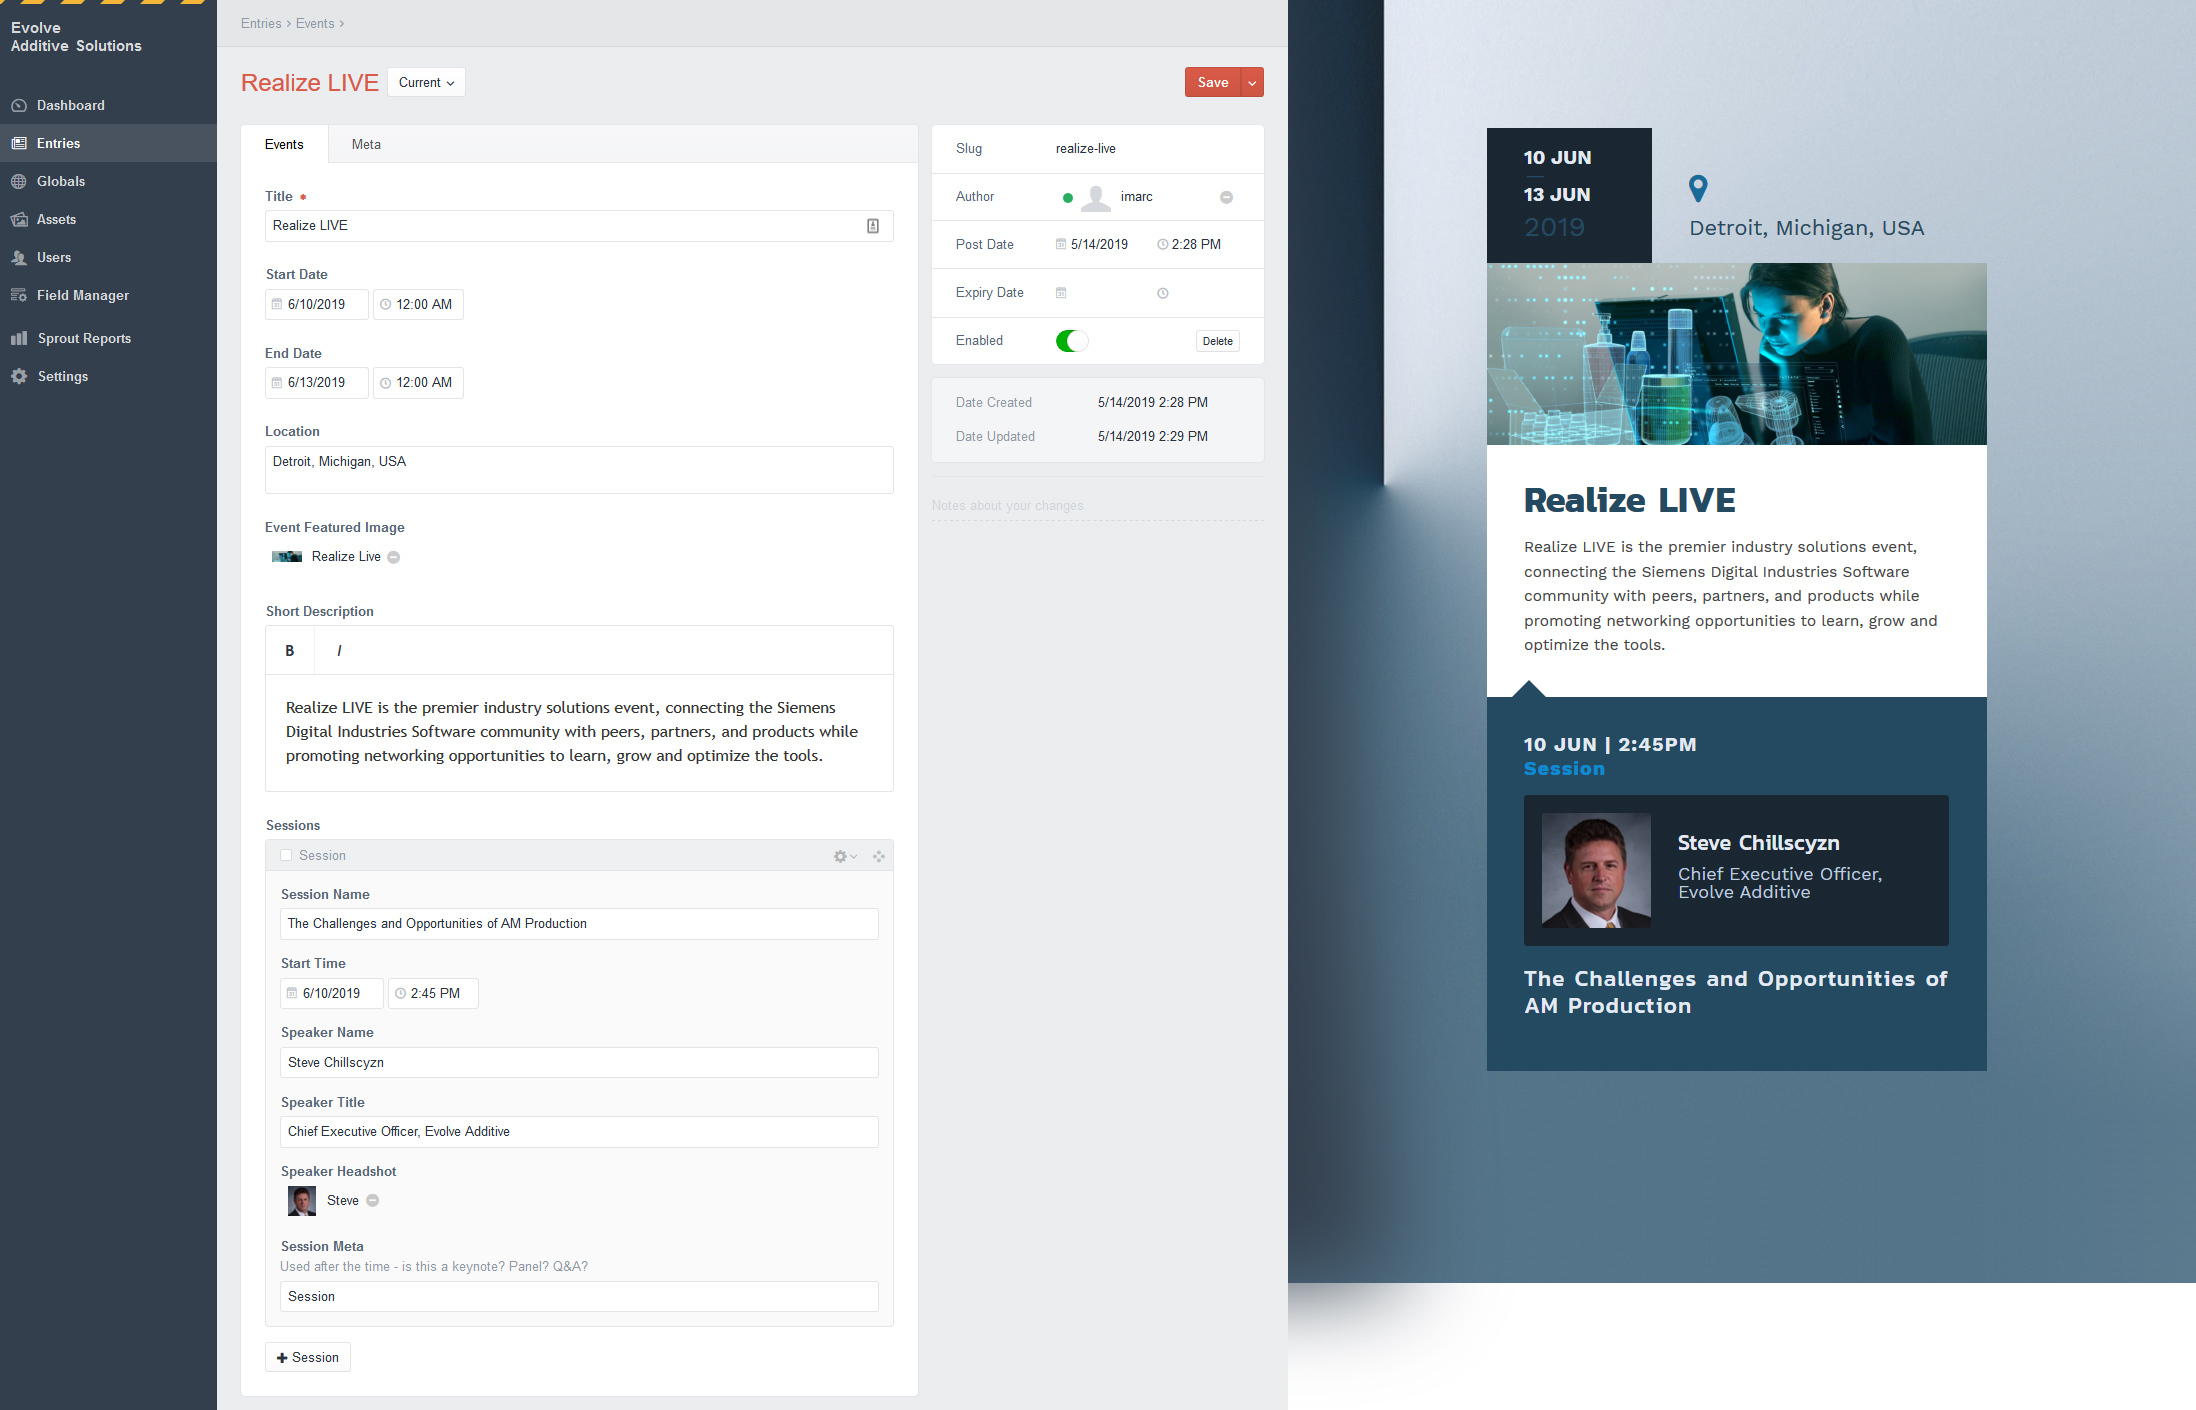This screenshot has height=1410, width=2196.
Task: Edit the Session Meta field
Action: click(579, 1296)
